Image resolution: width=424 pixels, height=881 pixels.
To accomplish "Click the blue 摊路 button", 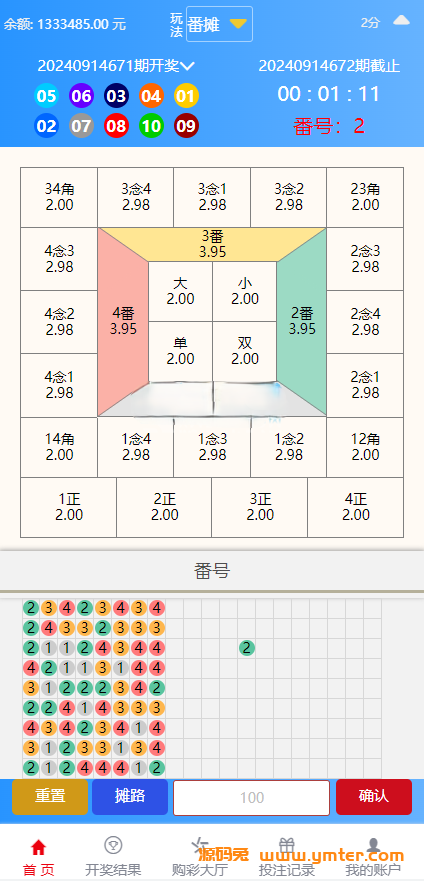I will click(130, 796).
